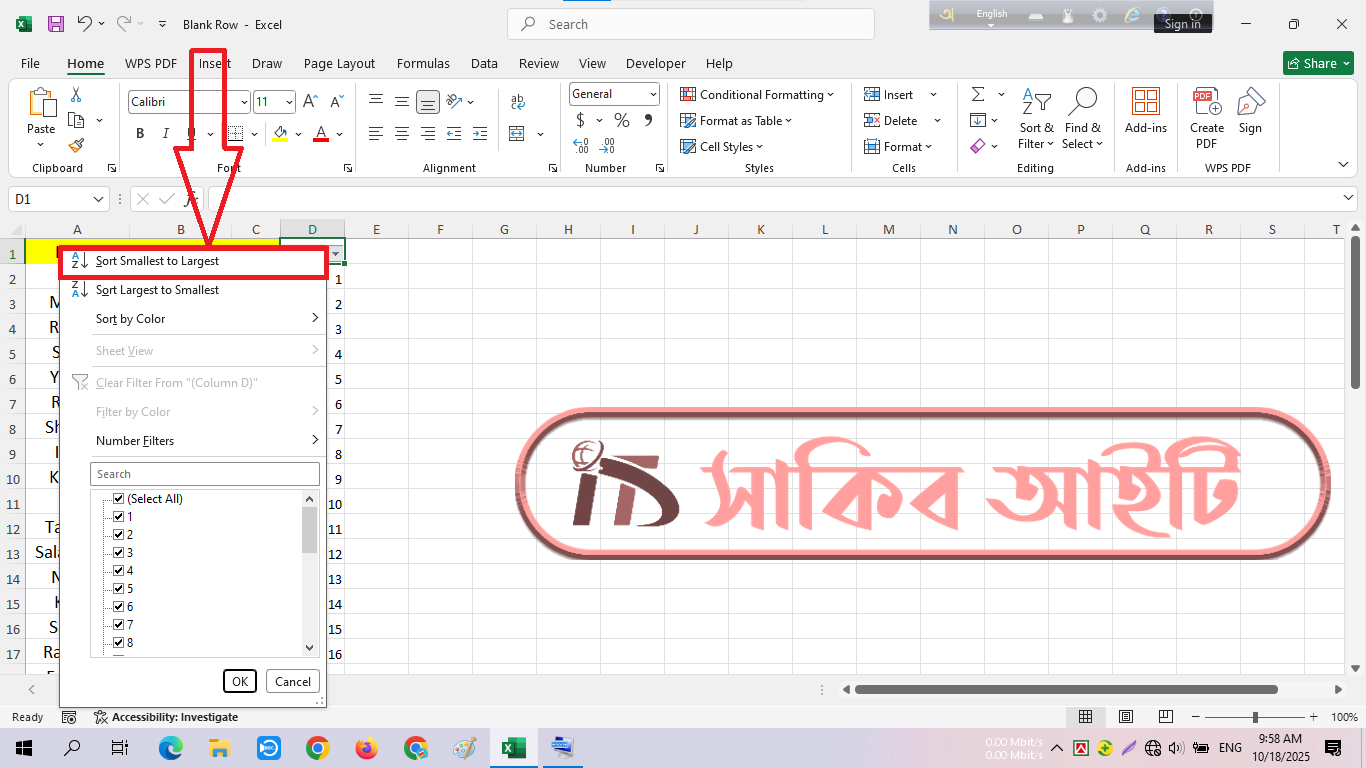1366x768 pixels.
Task: Toggle the checkbox for value 6
Action: pos(119,607)
